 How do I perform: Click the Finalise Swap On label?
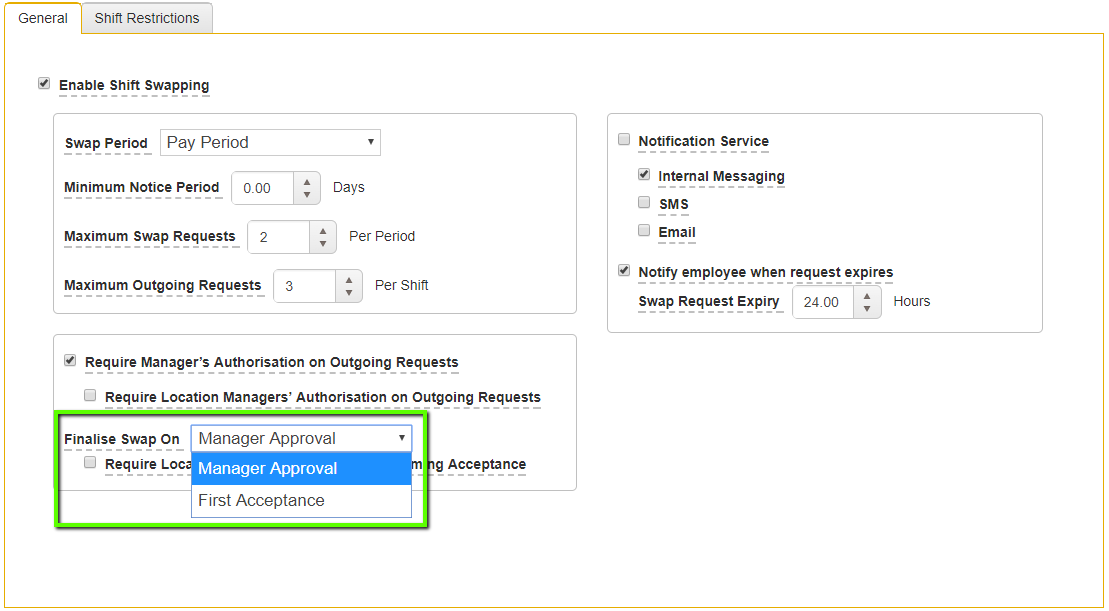(122, 439)
